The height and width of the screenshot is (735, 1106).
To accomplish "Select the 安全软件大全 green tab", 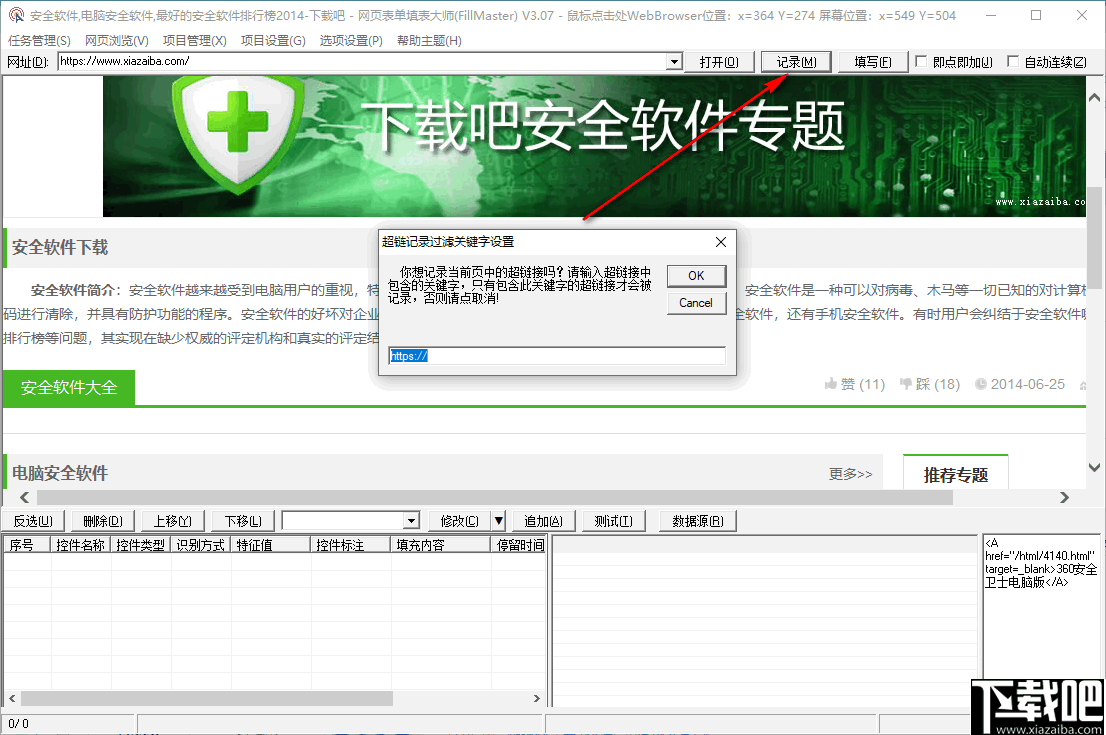I will (x=69, y=387).
